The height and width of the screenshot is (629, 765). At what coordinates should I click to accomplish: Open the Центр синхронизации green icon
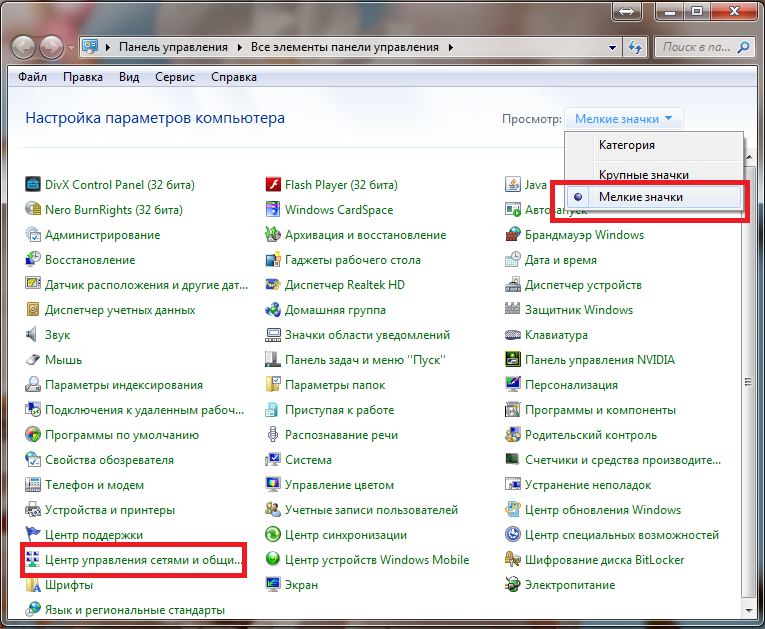tap(273, 535)
